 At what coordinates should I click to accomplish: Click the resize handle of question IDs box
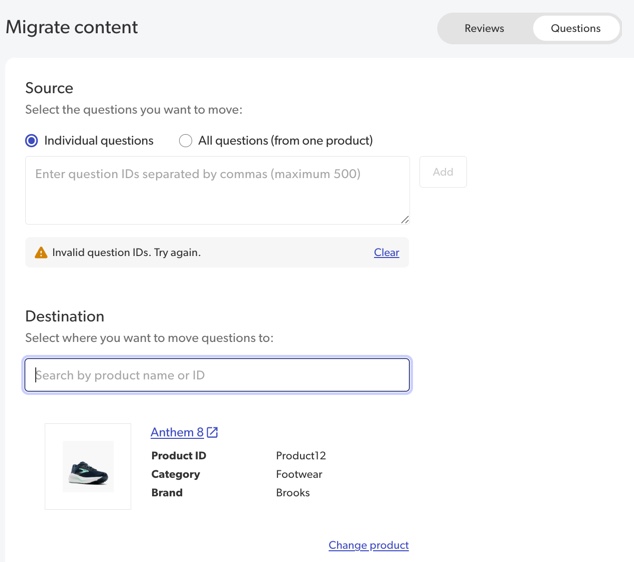coord(405,220)
